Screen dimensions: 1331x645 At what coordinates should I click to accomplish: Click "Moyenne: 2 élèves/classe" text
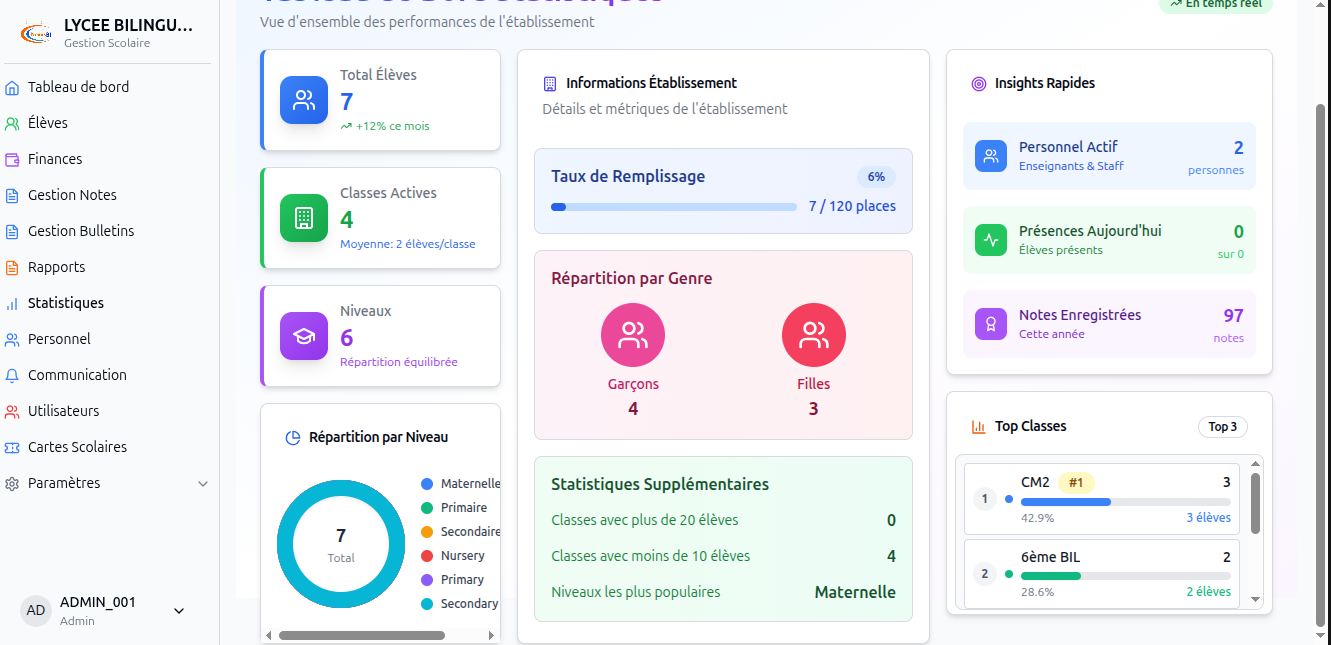click(x=408, y=244)
